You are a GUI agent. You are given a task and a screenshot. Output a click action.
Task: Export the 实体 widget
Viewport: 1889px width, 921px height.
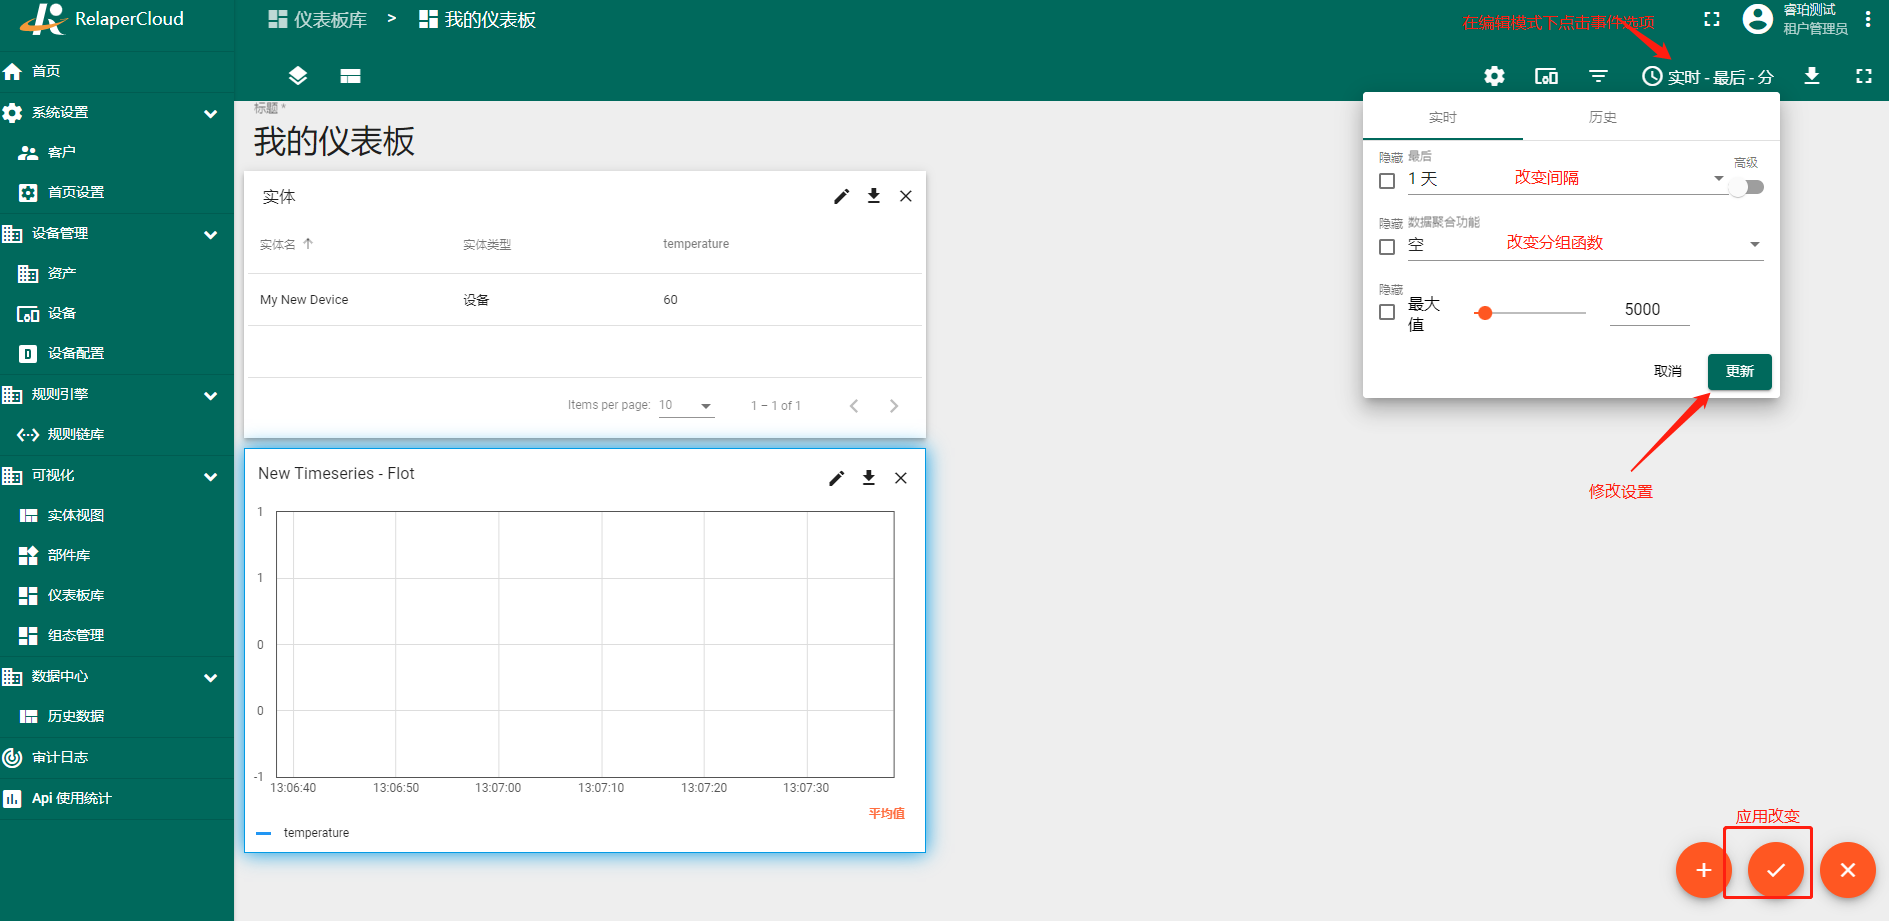point(874,196)
